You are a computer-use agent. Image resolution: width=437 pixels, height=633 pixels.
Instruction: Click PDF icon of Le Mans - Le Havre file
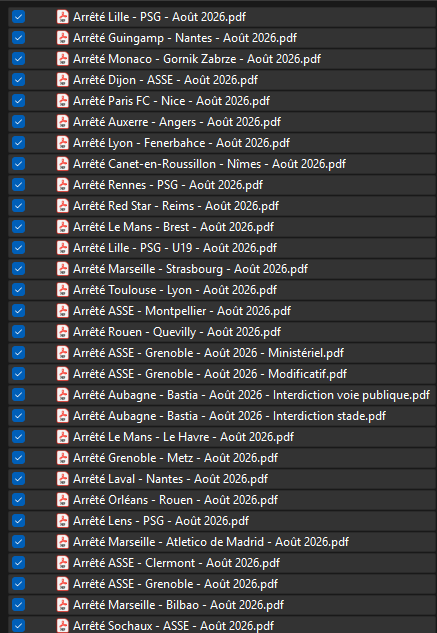(x=62, y=436)
